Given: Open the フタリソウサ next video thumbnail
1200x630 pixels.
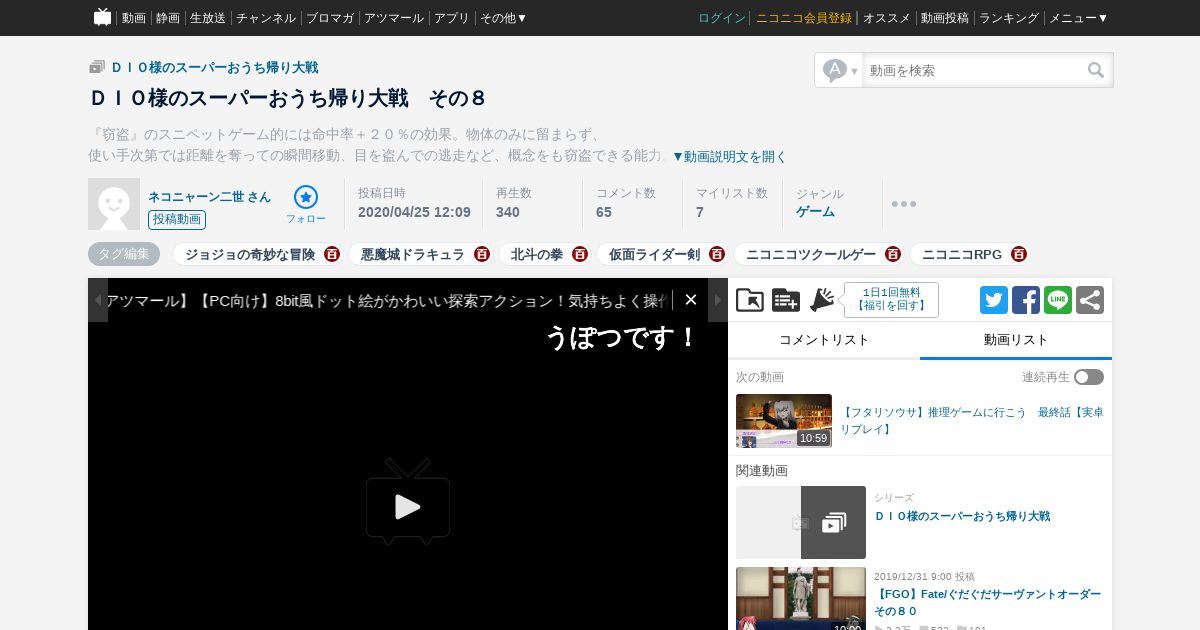Looking at the screenshot, I should pos(784,421).
